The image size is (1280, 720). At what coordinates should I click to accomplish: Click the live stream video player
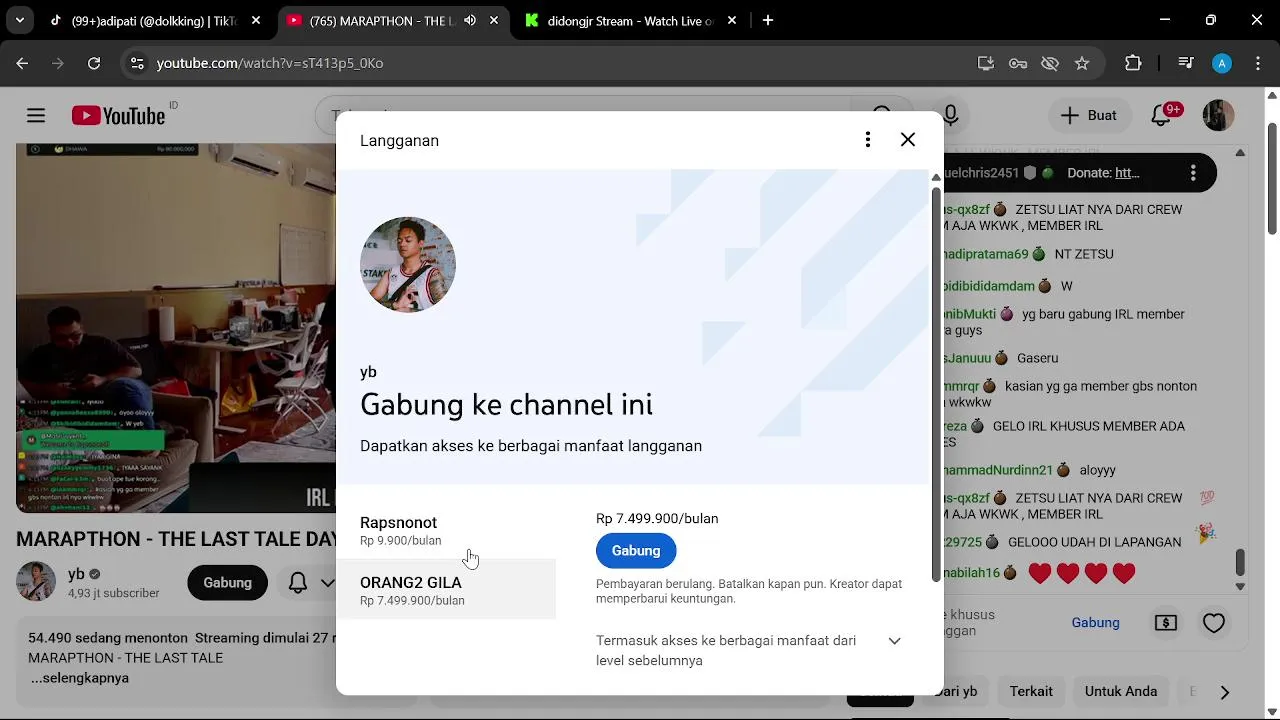(176, 328)
